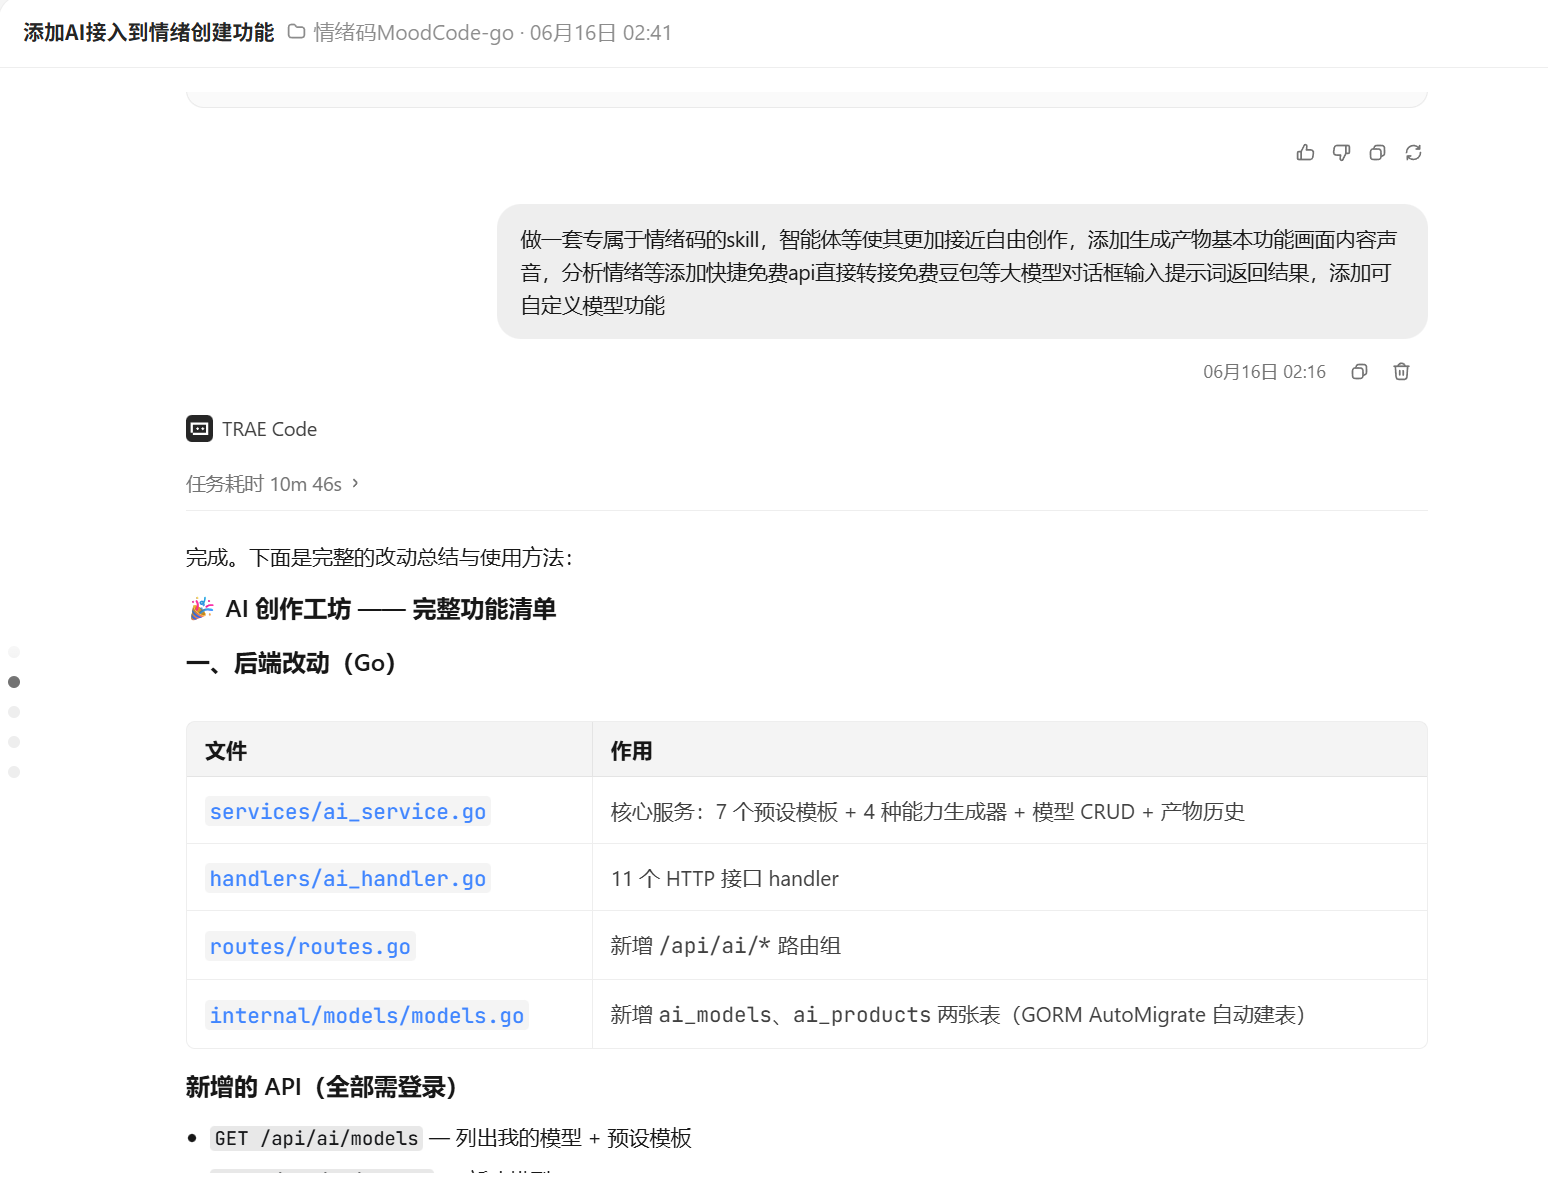Screen dimensions: 1548x1178
Task: Select the active second navigation dot
Action: (x=14, y=682)
